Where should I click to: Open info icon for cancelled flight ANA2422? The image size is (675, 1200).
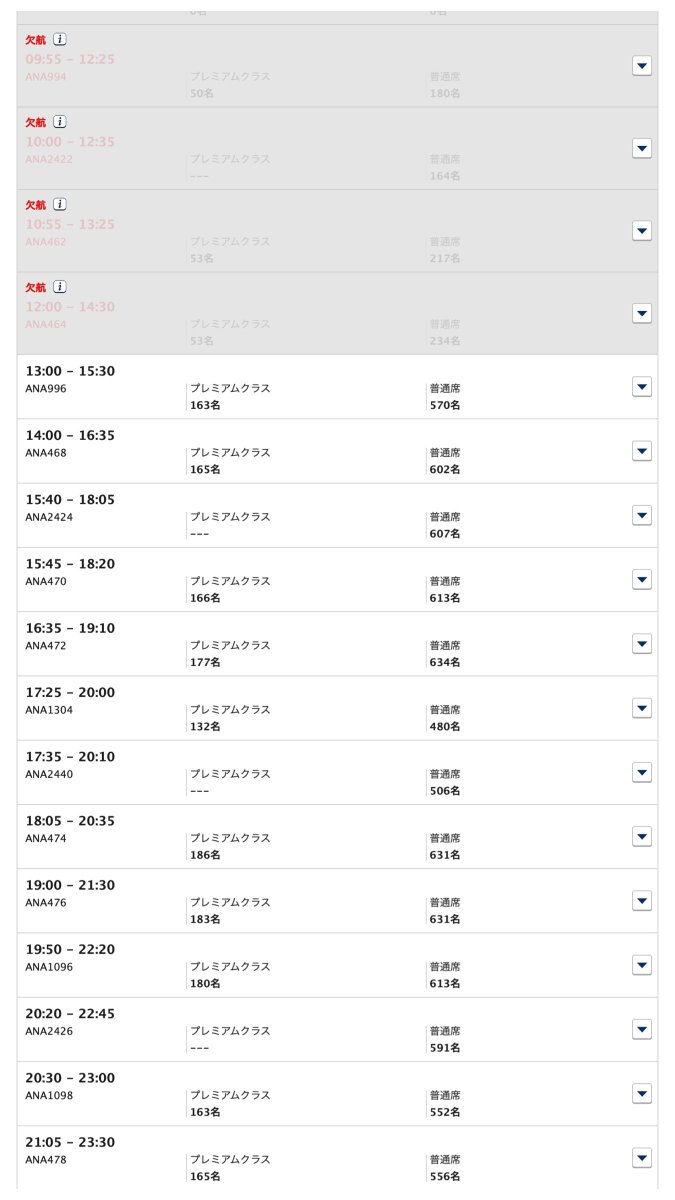tap(60, 122)
